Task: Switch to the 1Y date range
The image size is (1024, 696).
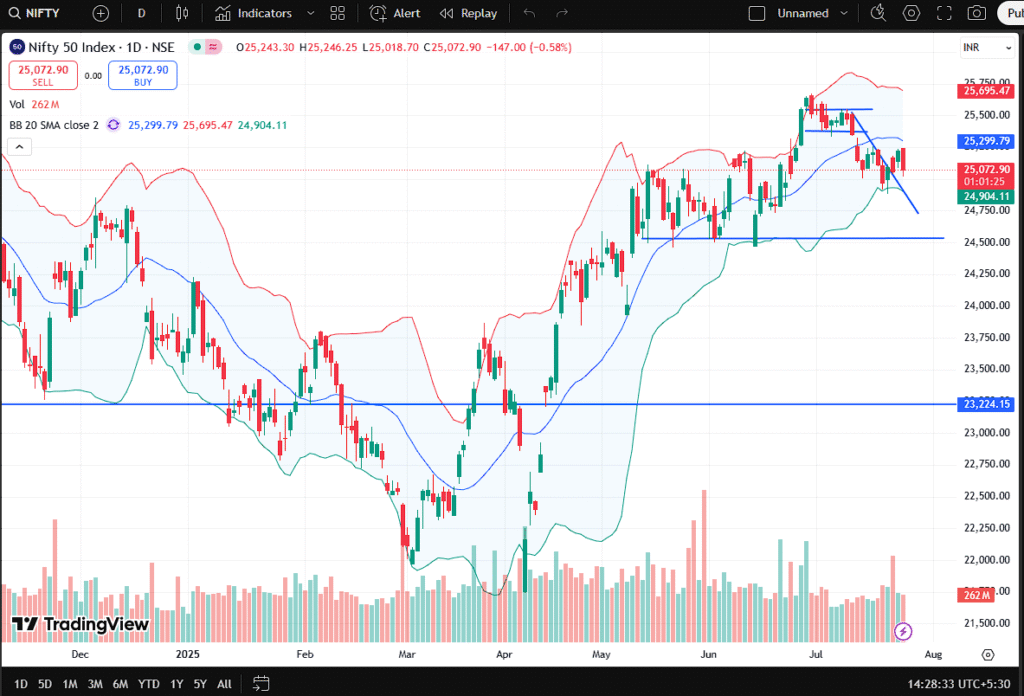Action: pyautogui.click(x=176, y=684)
